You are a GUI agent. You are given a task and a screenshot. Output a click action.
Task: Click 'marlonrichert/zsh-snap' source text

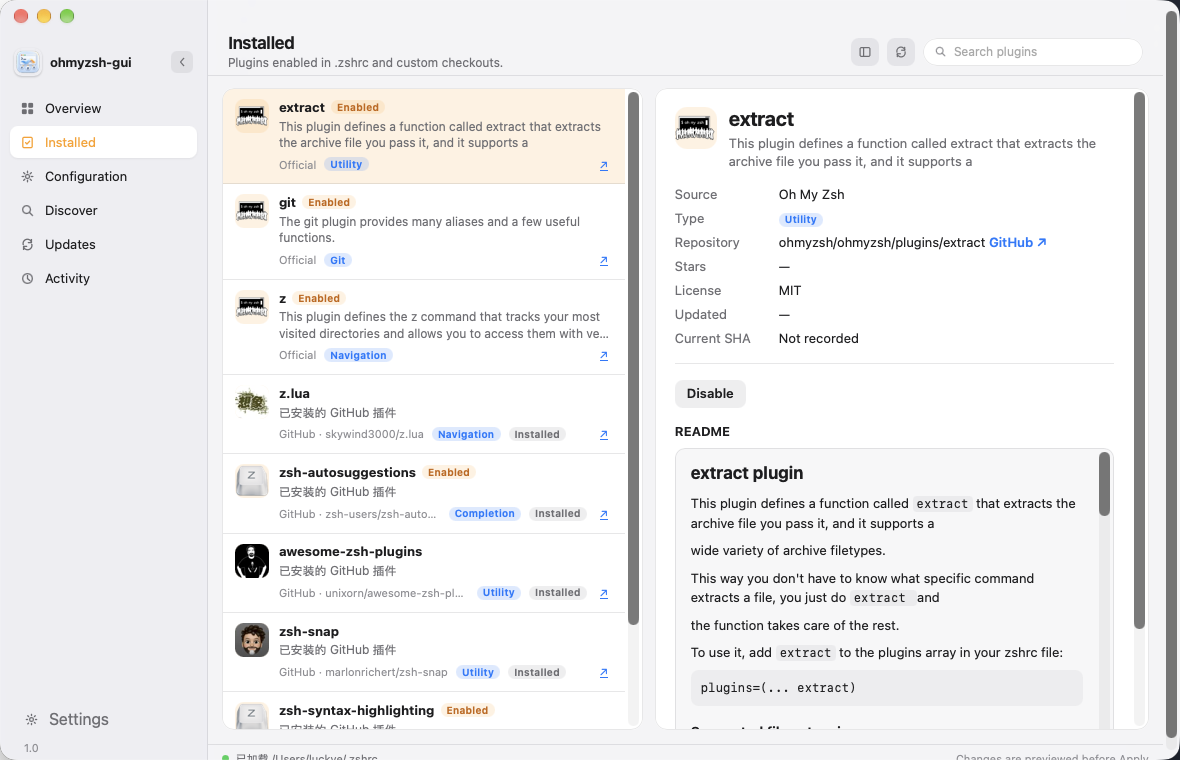click(386, 672)
